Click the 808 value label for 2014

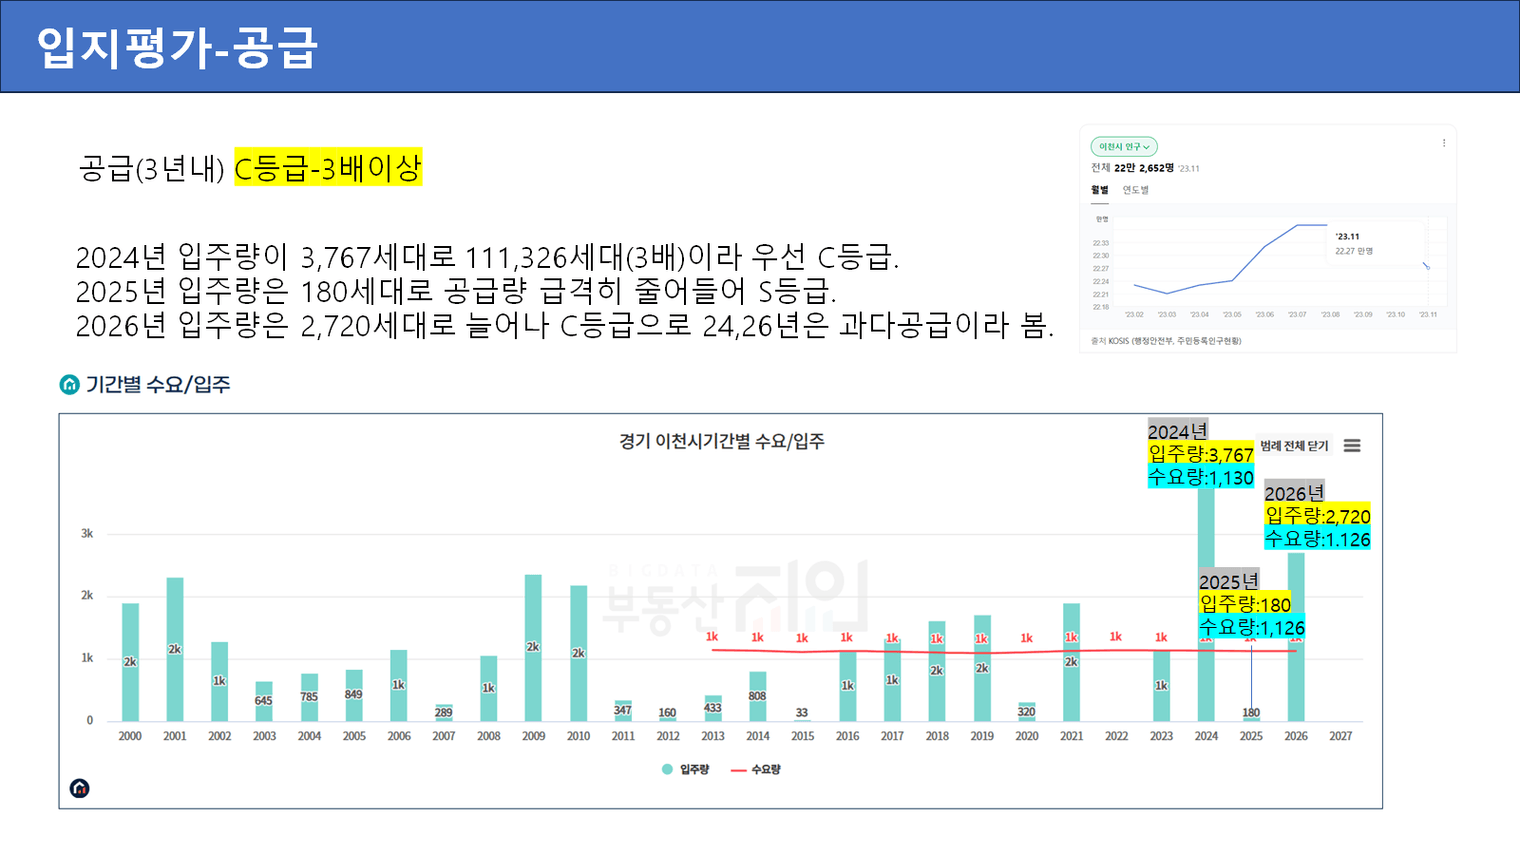point(758,696)
